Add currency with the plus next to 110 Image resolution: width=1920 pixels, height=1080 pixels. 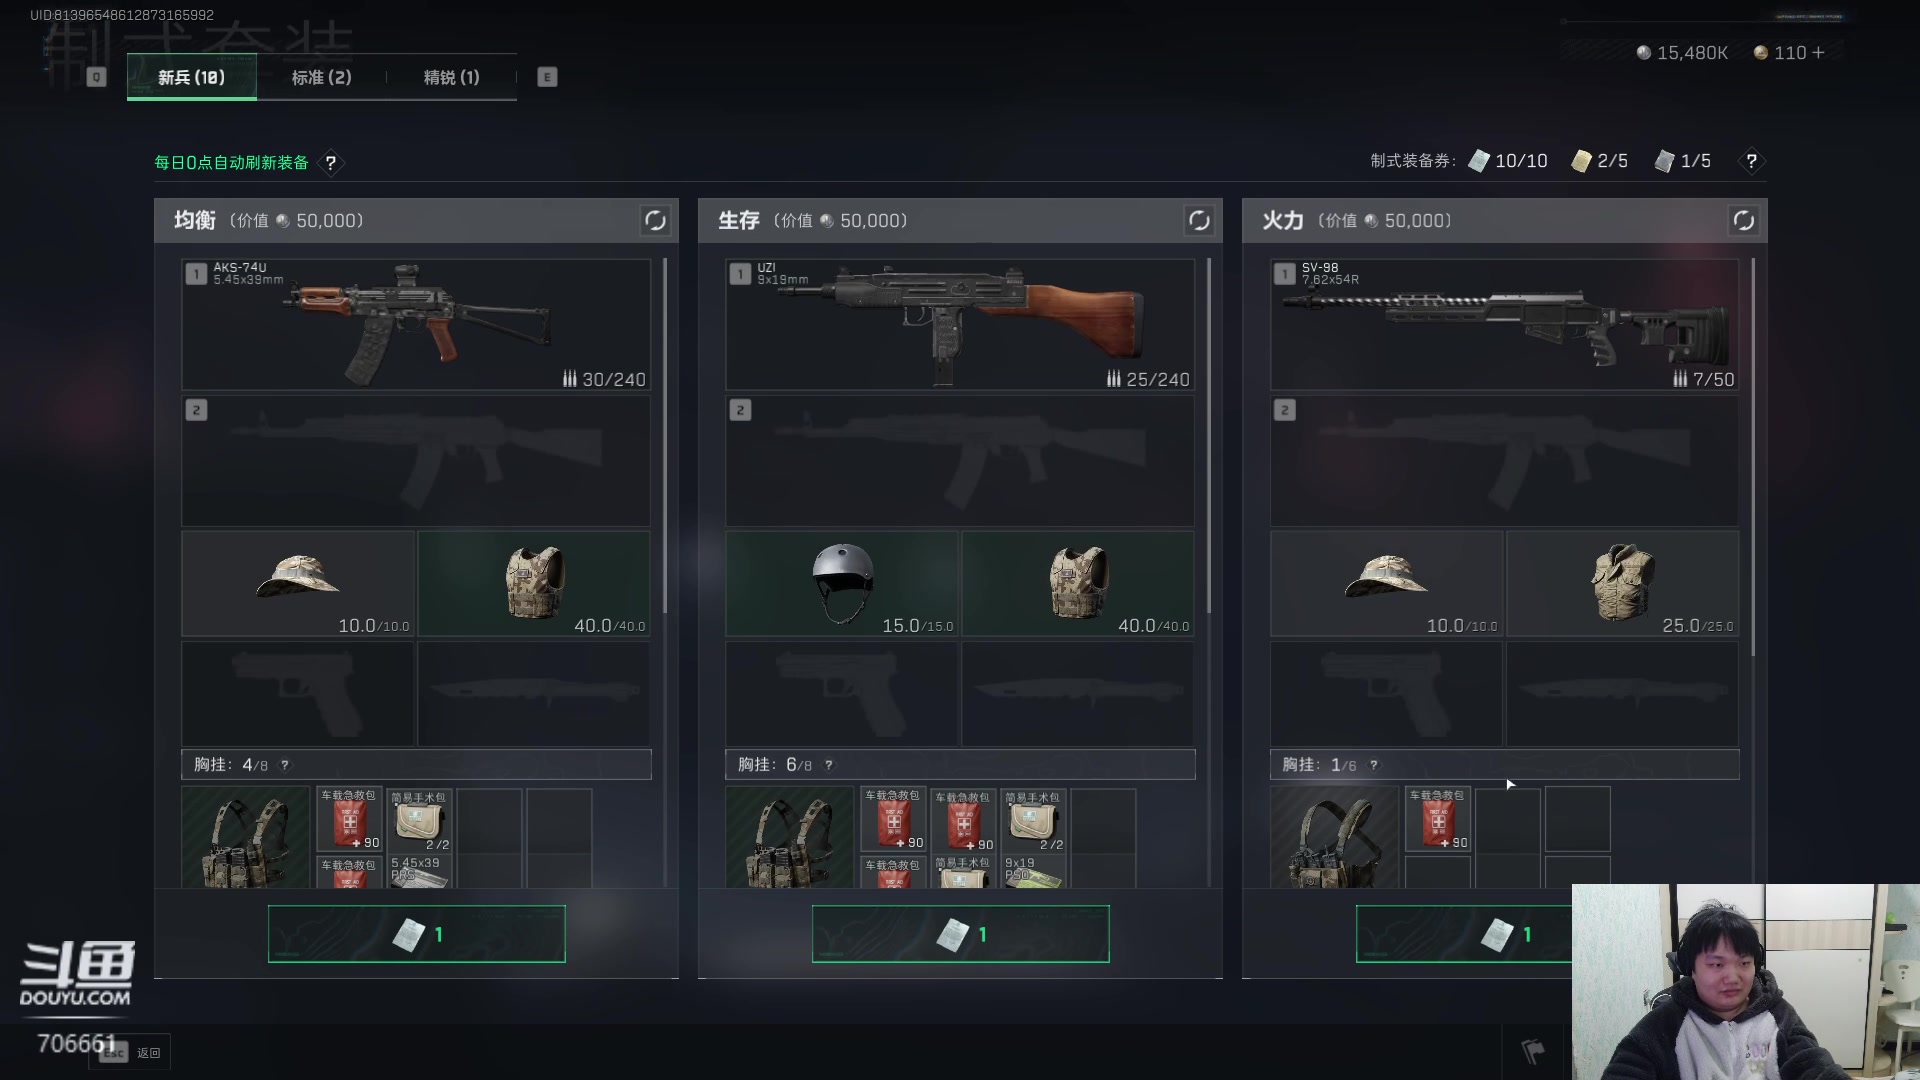(x=1818, y=52)
